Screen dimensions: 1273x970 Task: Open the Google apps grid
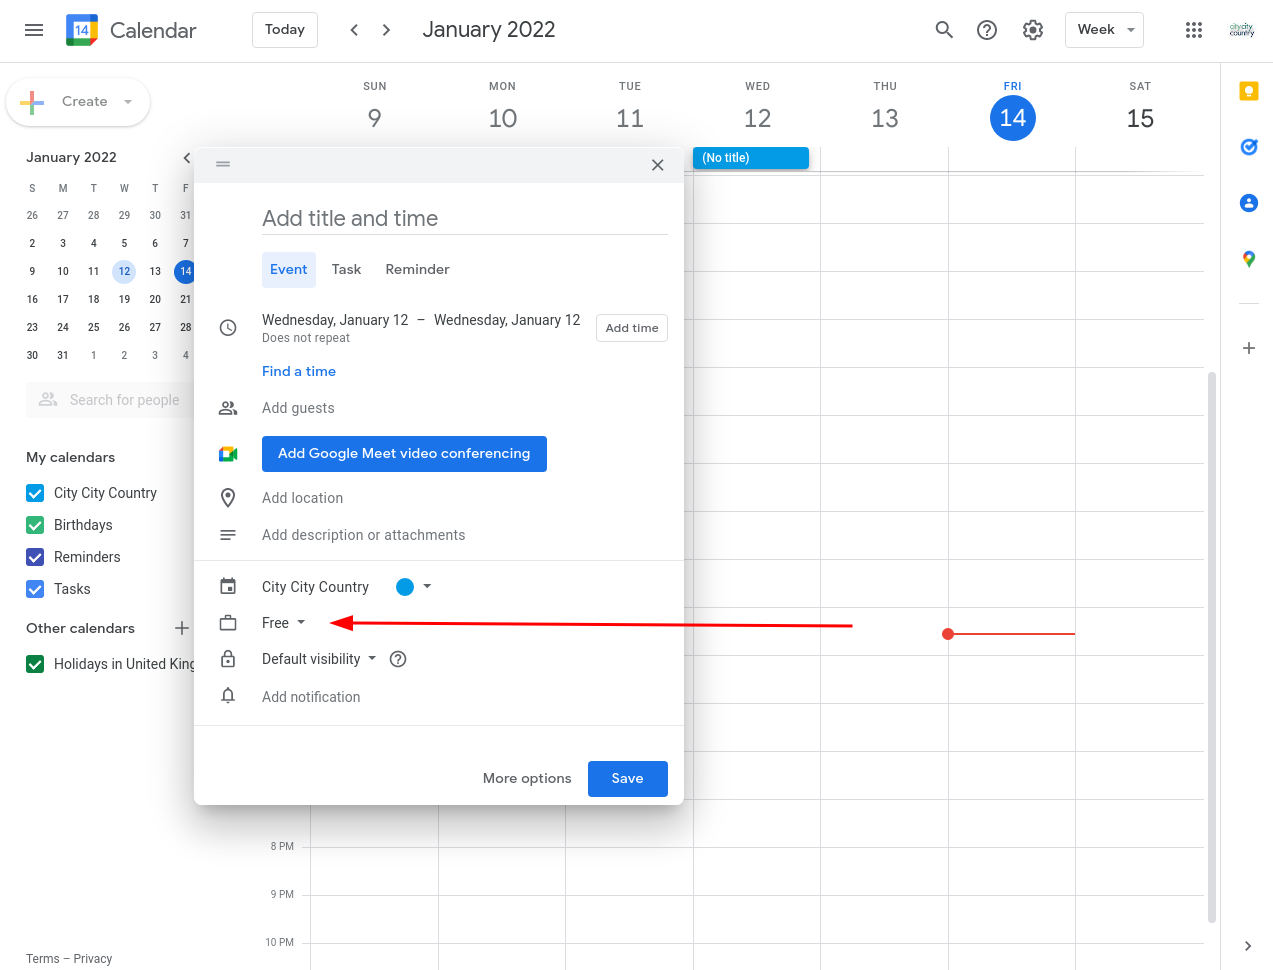pos(1194,30)
